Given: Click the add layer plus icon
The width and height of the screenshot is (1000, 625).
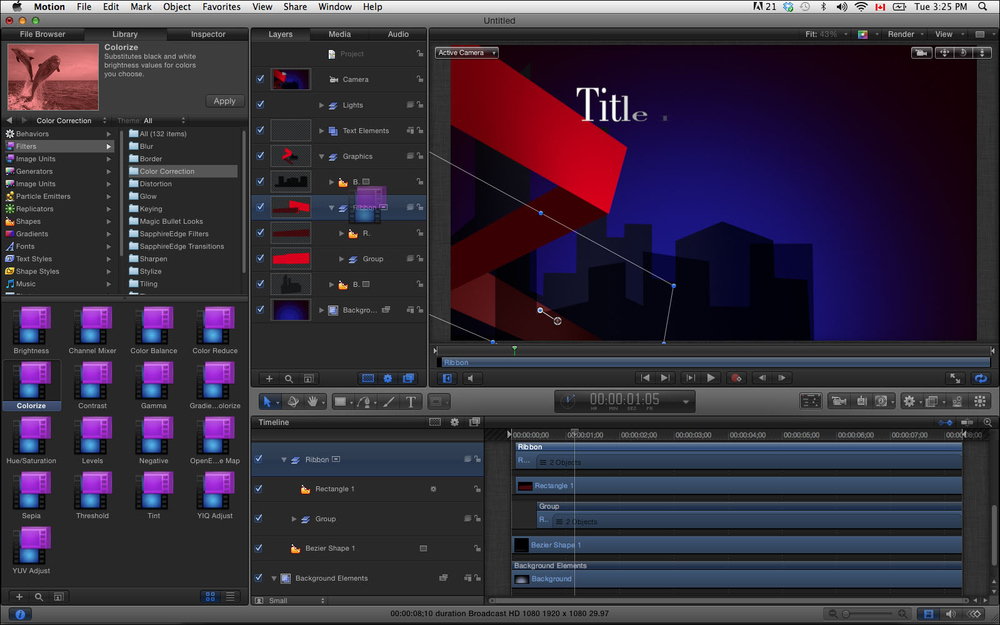Looking at the screenshot, I should [269, 379].
